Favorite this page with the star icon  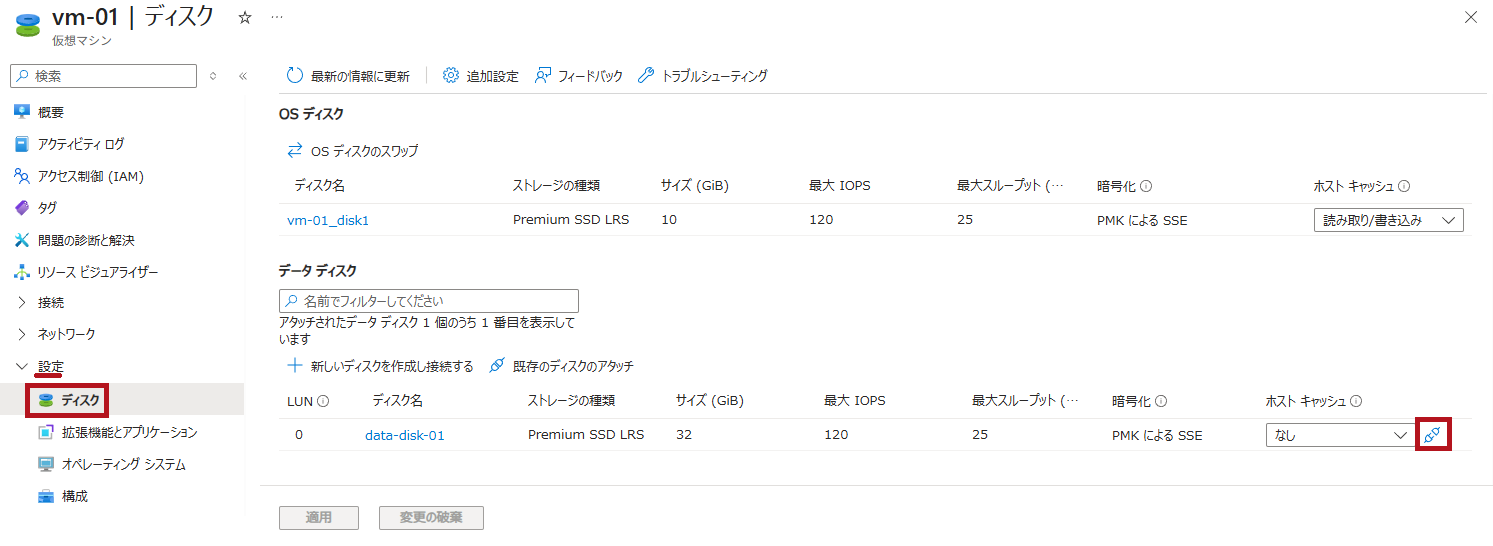[245, 18]
